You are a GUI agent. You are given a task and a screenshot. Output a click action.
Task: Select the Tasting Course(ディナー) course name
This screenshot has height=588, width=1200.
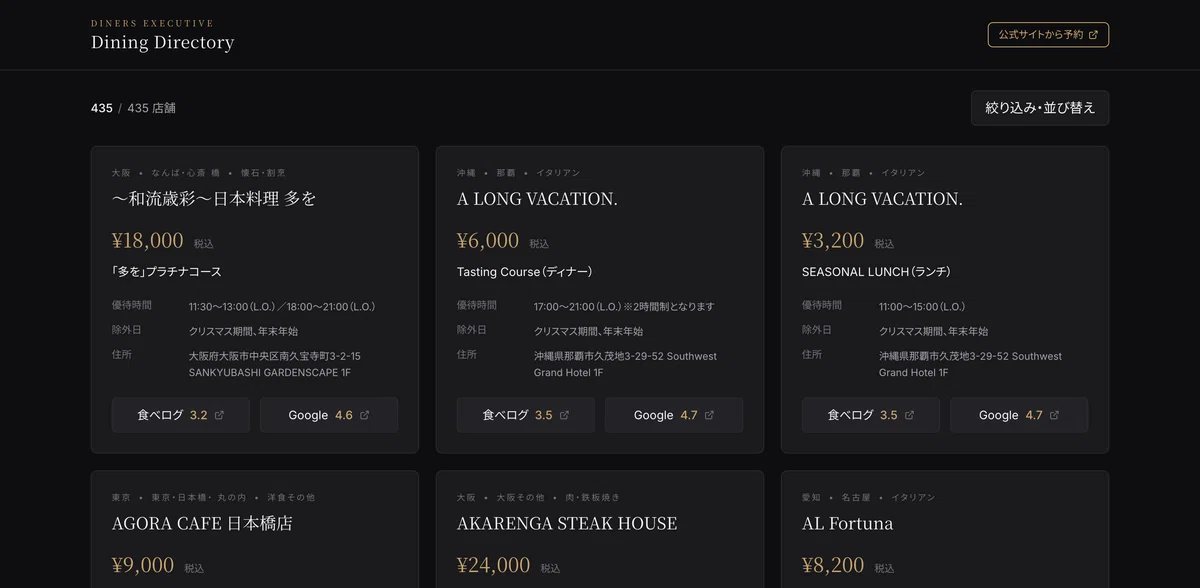click(x=525, y=272)
